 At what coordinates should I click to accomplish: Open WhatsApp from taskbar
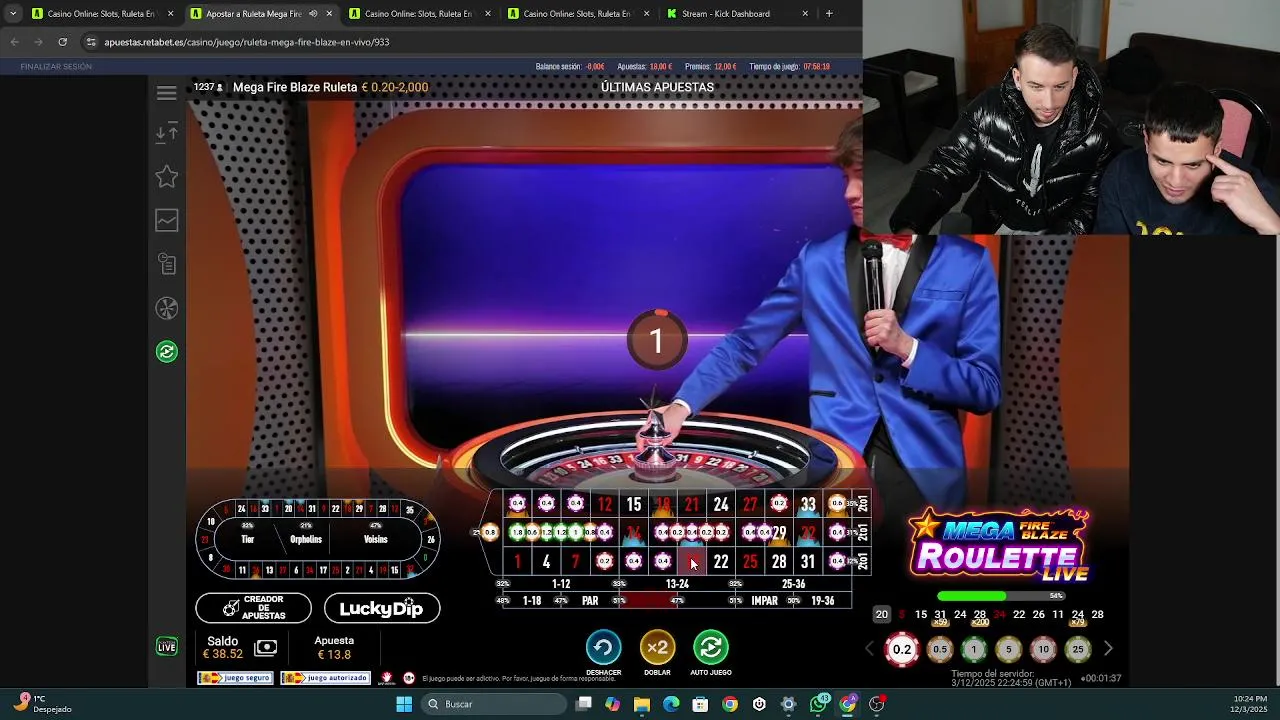(818, 704)
